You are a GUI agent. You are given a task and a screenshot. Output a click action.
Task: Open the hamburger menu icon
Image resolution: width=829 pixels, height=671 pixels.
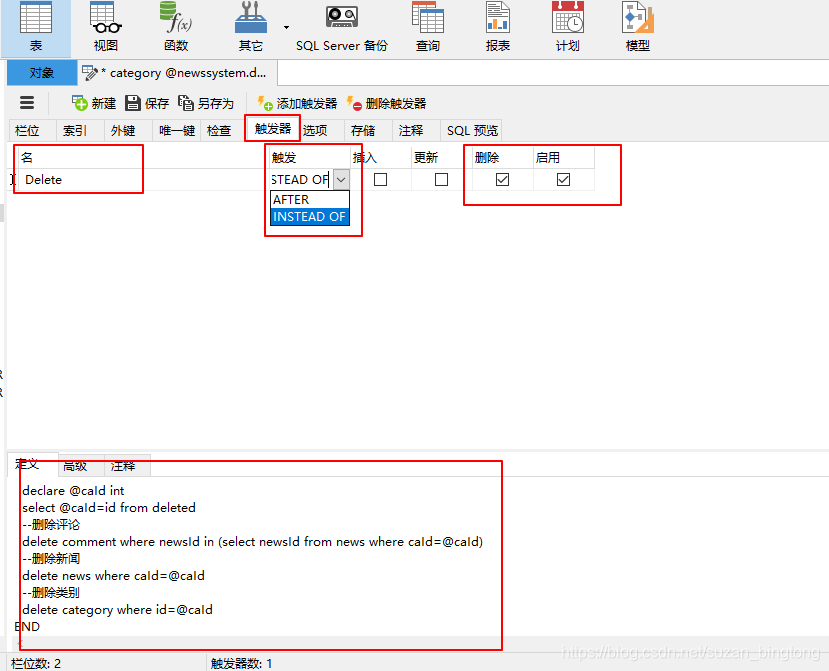point(27,103)
